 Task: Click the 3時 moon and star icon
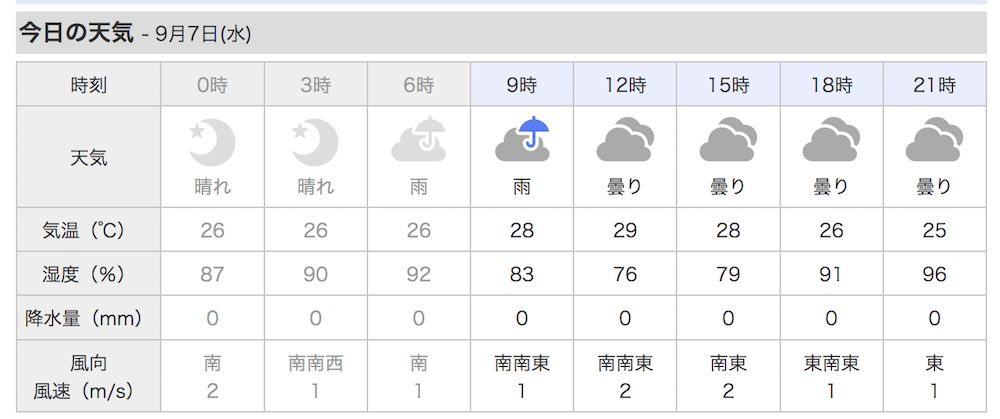315,143
